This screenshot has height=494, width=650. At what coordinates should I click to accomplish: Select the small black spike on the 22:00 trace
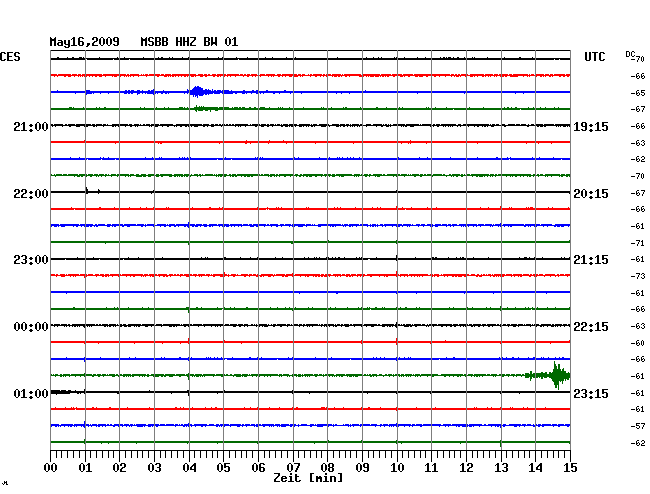[87, 190]
